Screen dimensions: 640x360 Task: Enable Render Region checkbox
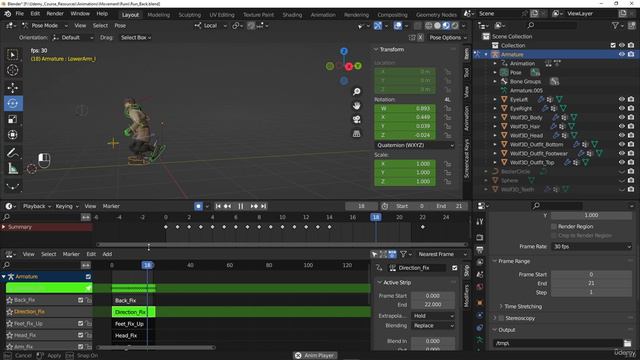tap(554, 227)
